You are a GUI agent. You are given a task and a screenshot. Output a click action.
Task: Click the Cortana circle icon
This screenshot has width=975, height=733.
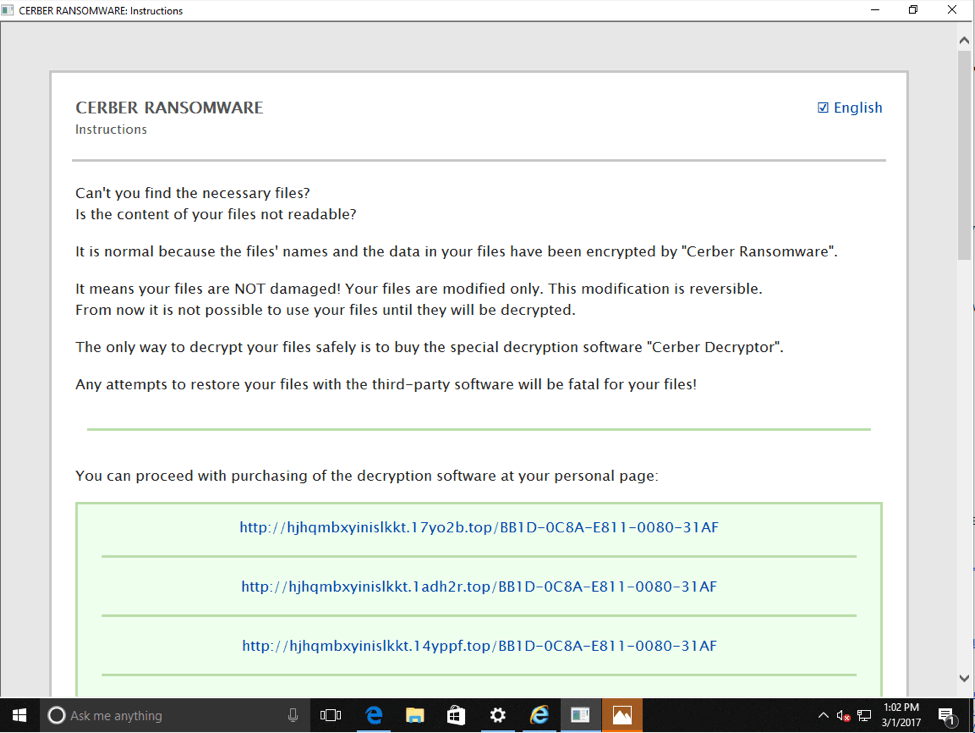click(56, 716)
